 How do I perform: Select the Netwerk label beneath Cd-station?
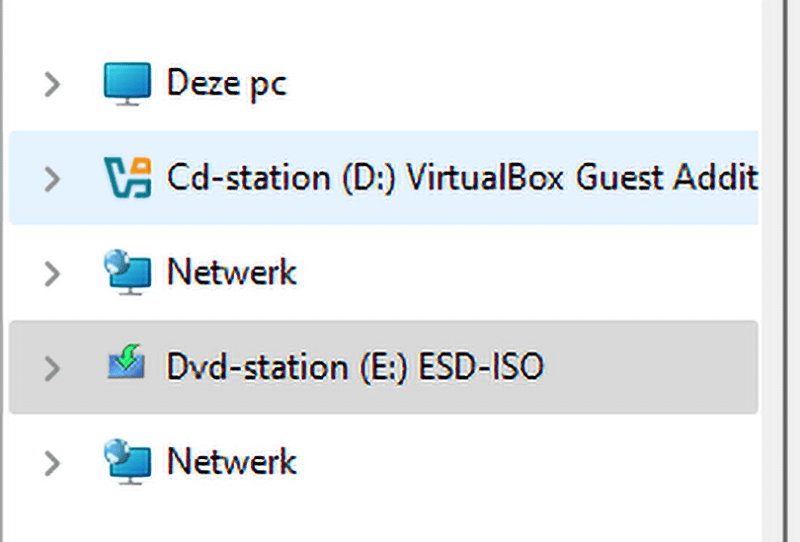231,272
